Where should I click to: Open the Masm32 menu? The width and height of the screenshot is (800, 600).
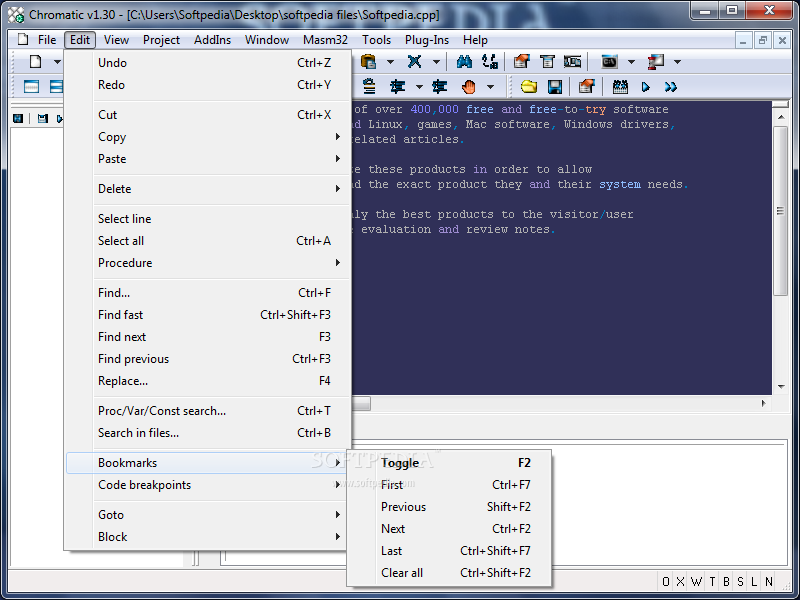[x=326, y=40]
